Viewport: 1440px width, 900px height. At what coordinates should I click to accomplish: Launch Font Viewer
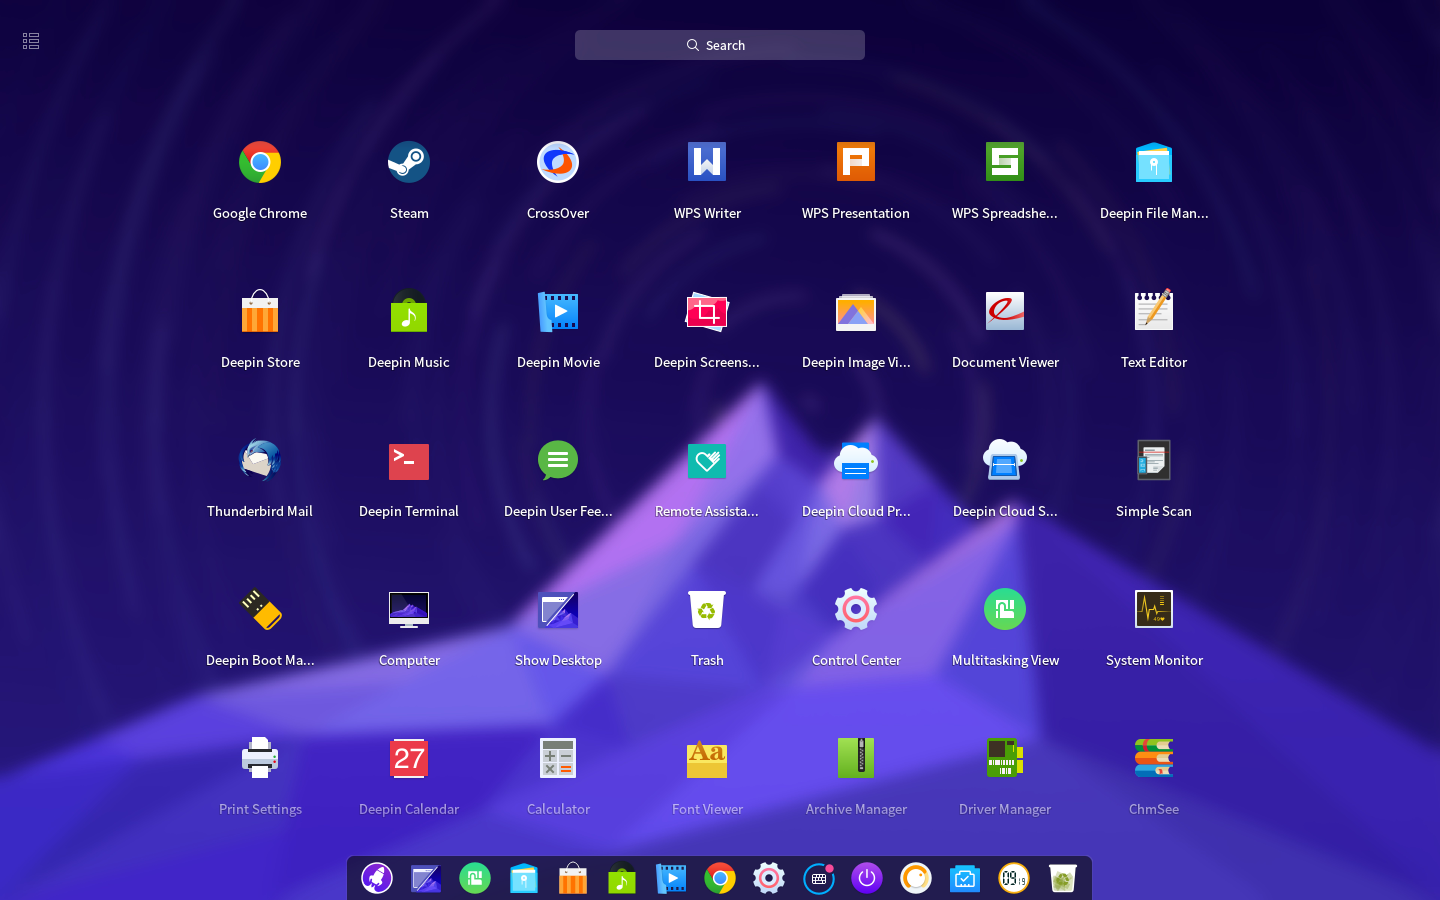click(x=707, y=758)
